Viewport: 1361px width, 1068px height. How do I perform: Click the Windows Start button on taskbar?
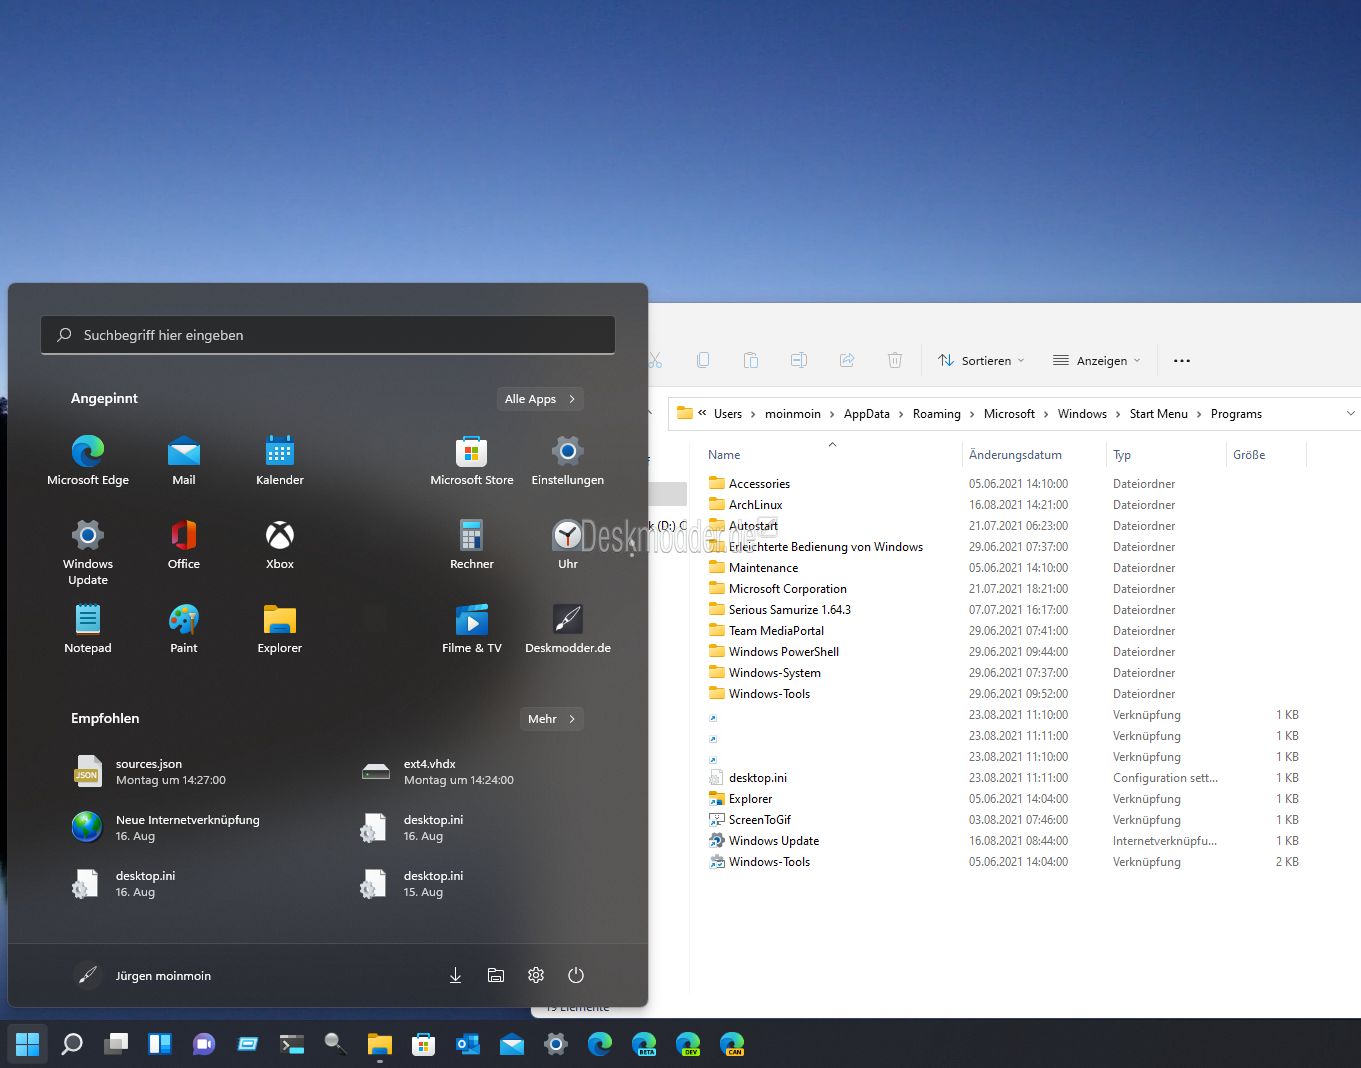[28, 1044]
